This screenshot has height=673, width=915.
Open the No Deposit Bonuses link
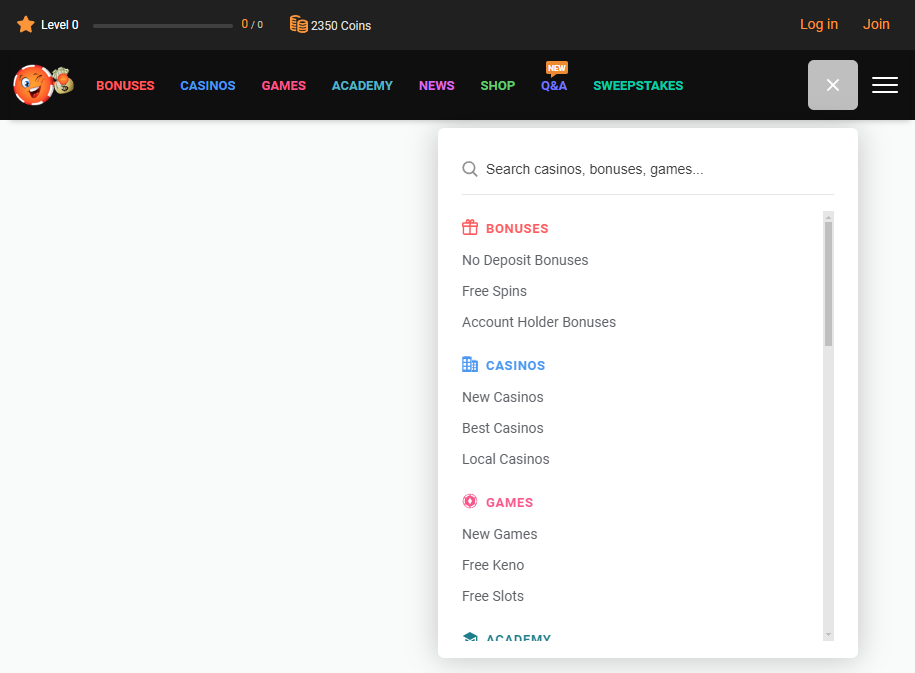click(525, 260)
